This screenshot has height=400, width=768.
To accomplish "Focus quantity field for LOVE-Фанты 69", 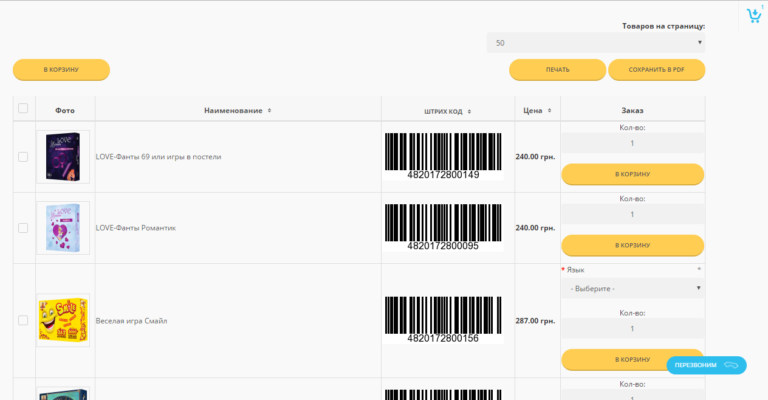I will click(x=632, y=143).
